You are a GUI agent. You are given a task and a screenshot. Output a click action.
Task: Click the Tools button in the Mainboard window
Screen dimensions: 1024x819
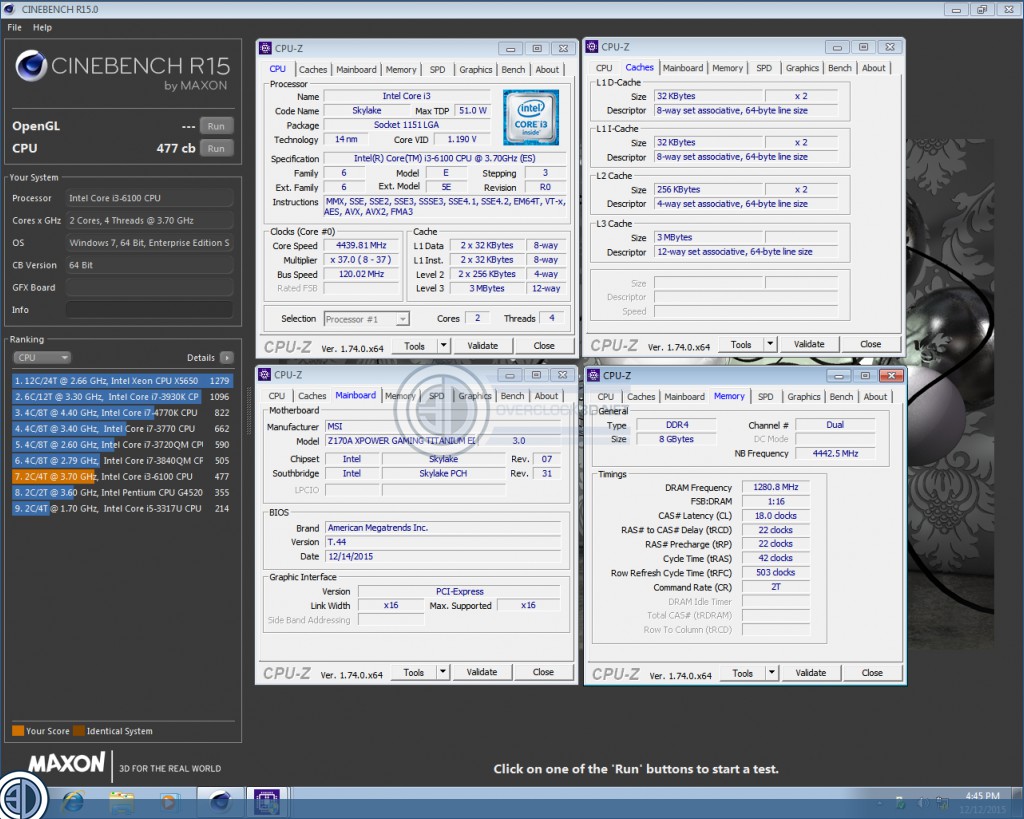click(x=413, y=672)
